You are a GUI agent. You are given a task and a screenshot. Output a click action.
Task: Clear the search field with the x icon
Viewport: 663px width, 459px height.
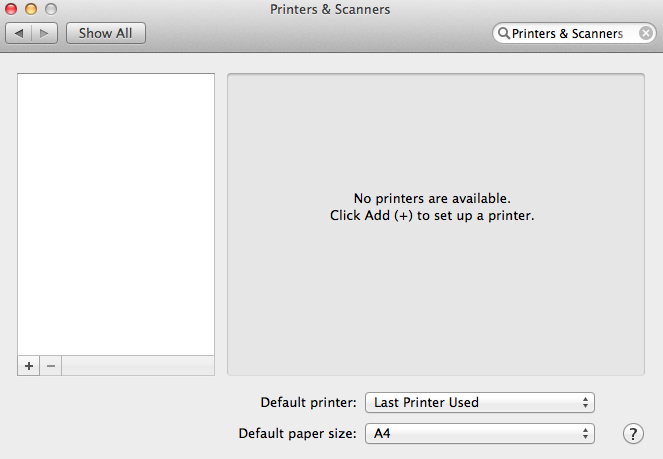click(x=646, y=33)
